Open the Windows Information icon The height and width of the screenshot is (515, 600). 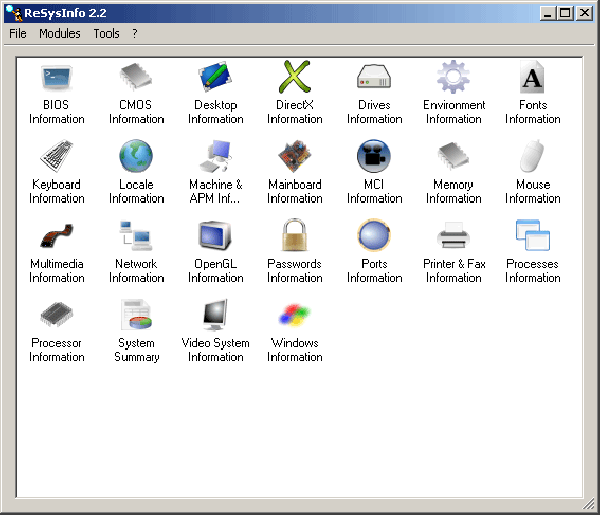click(x=295, y=316)
